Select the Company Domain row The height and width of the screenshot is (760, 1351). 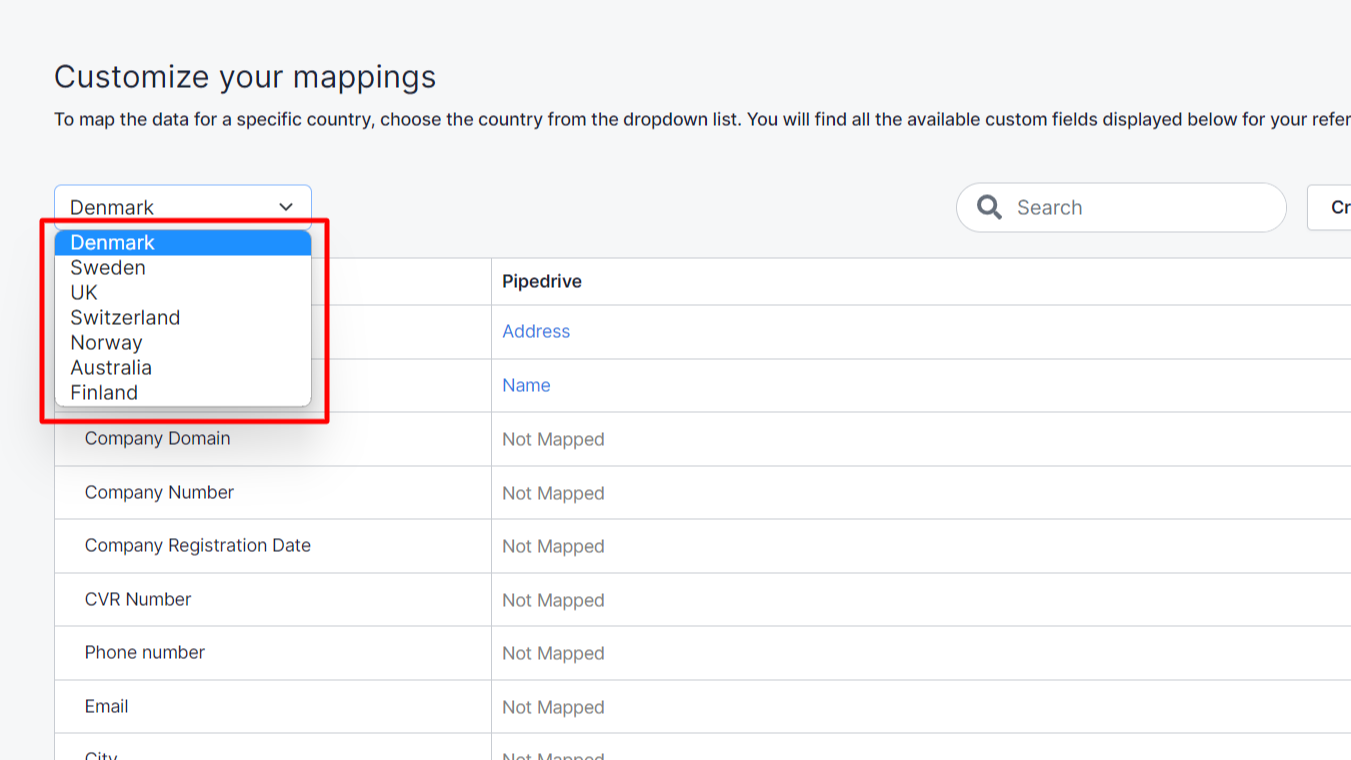pos(157,438)
